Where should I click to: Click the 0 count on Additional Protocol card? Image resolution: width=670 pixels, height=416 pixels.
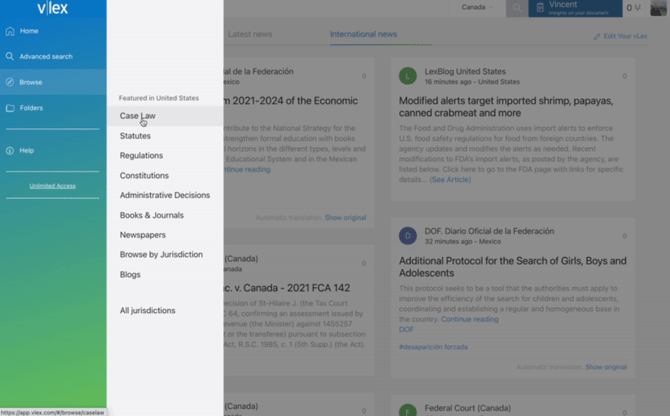(x=624, y=236)
